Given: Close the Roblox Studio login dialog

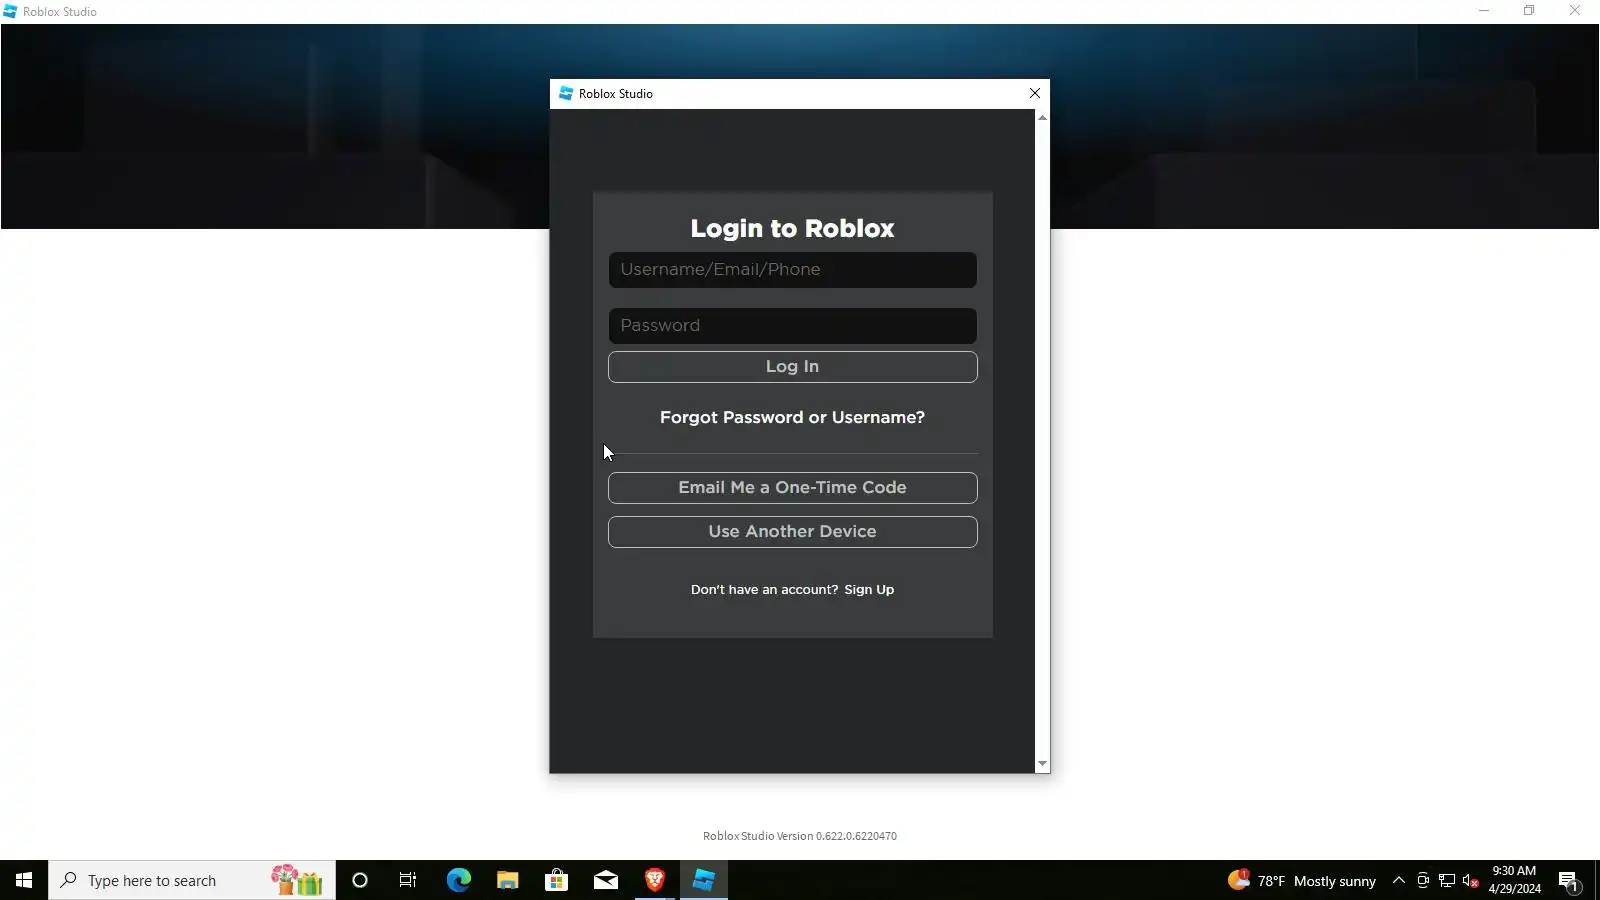Looking at the screenshot, I should 1035,94.
